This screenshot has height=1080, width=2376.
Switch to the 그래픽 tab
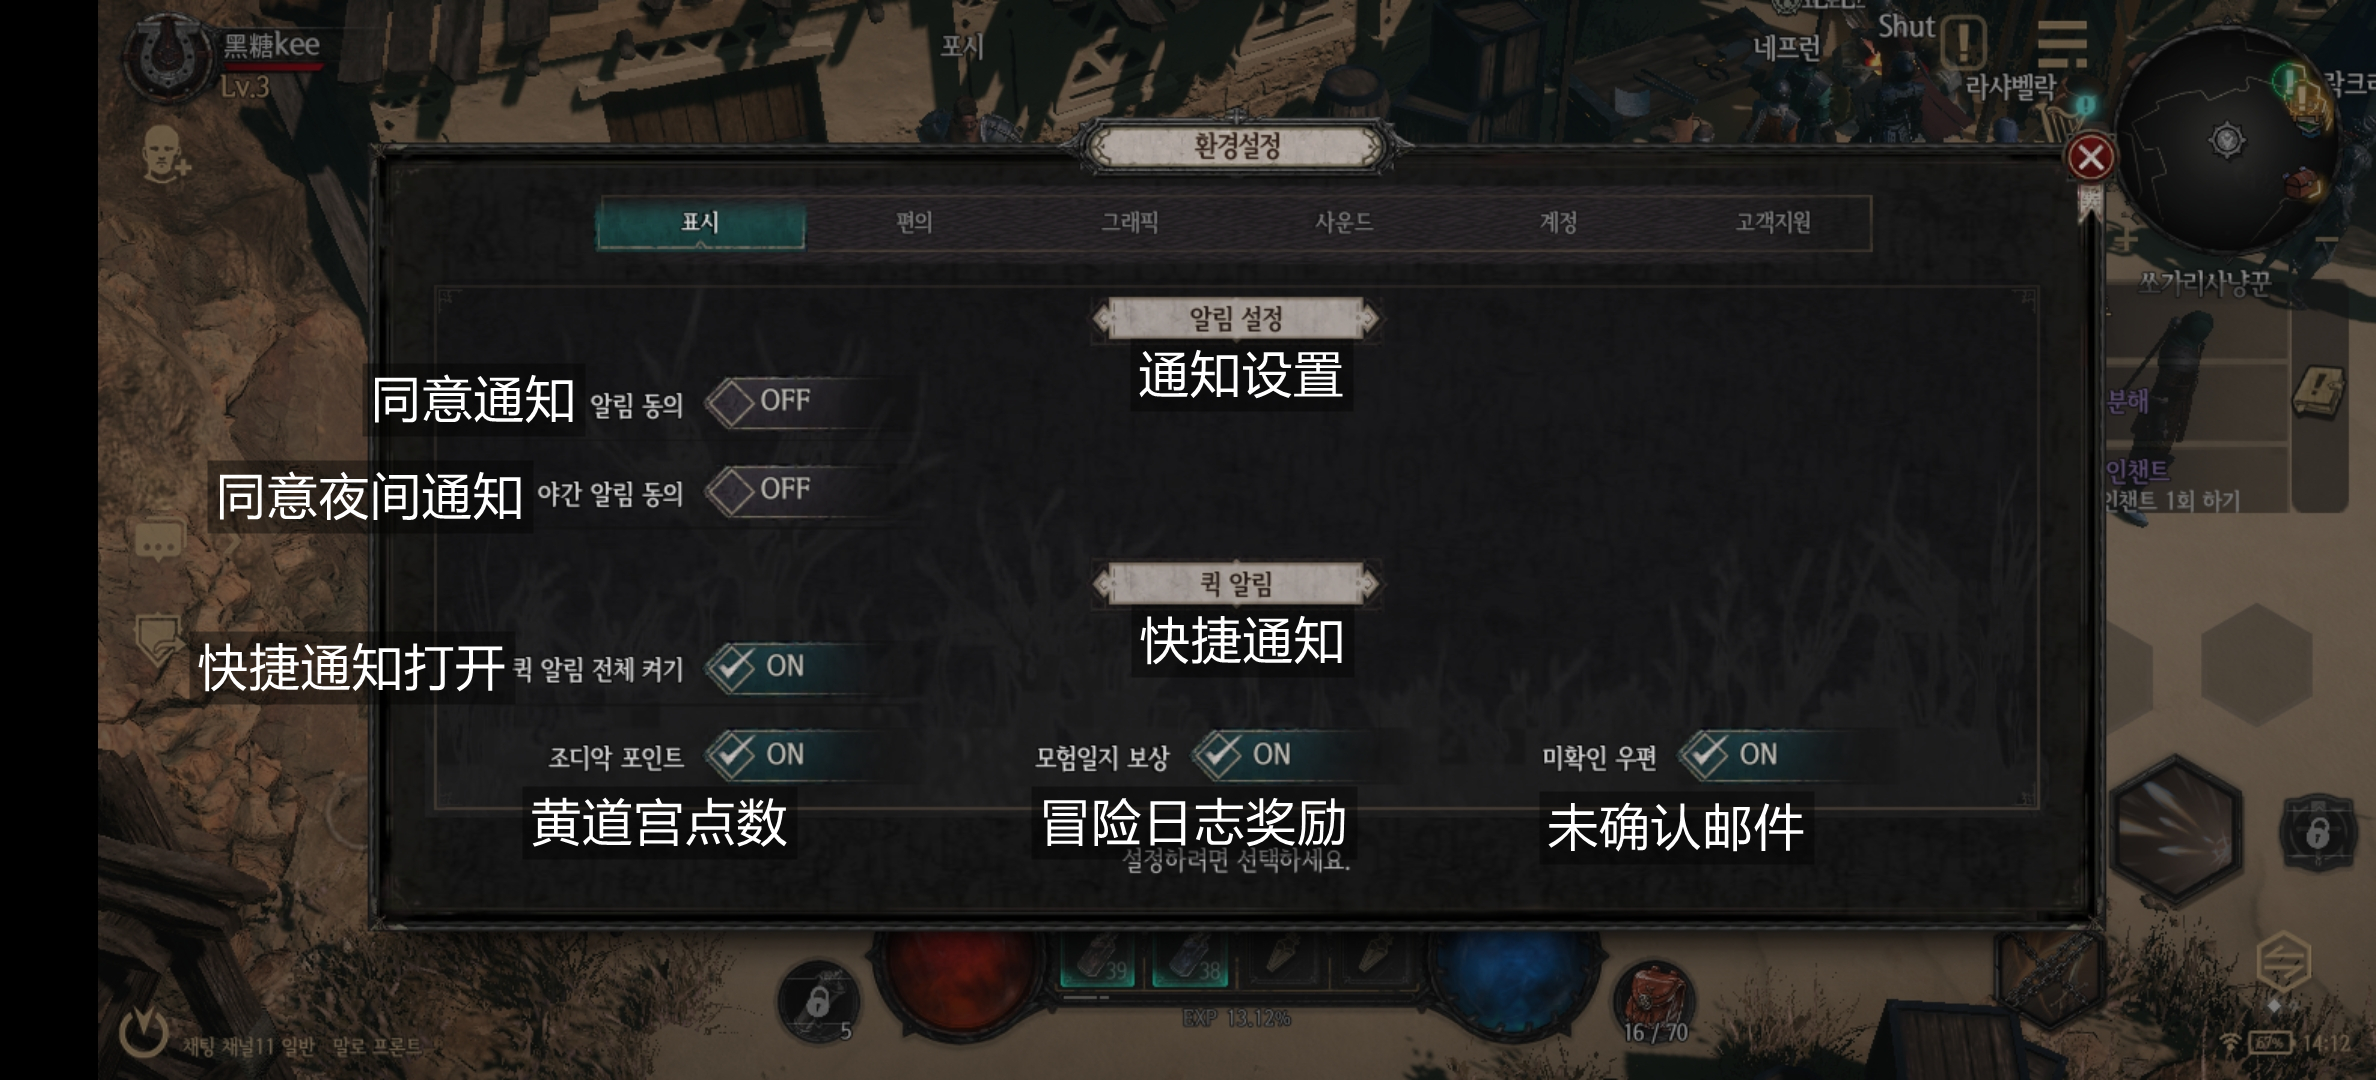click(x=1129, y=223)
